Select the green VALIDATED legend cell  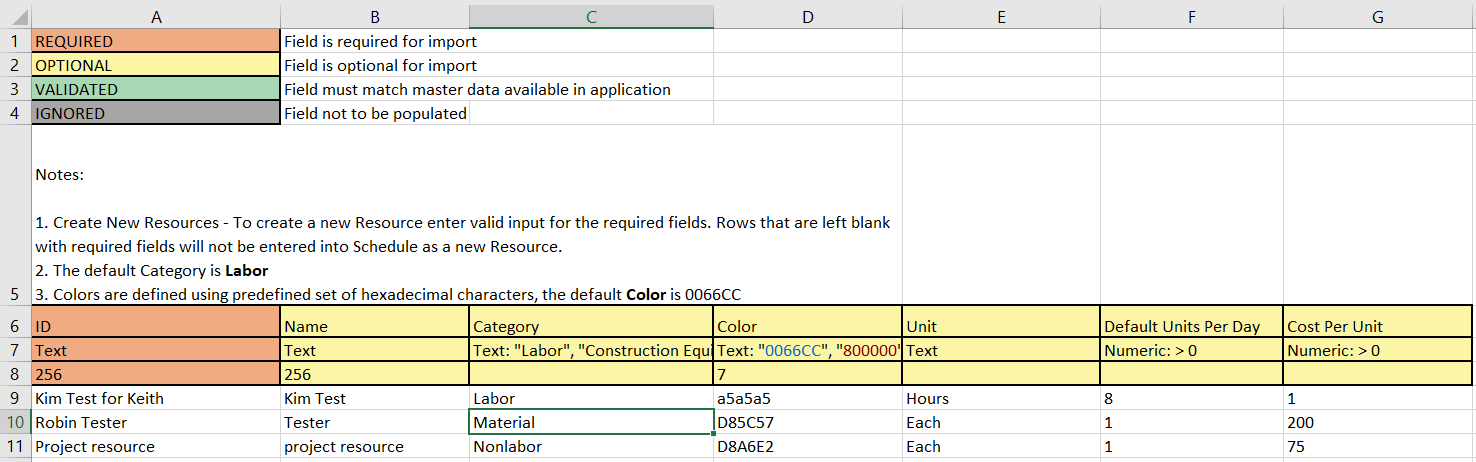pyautogui.click(x=156, y=90)
